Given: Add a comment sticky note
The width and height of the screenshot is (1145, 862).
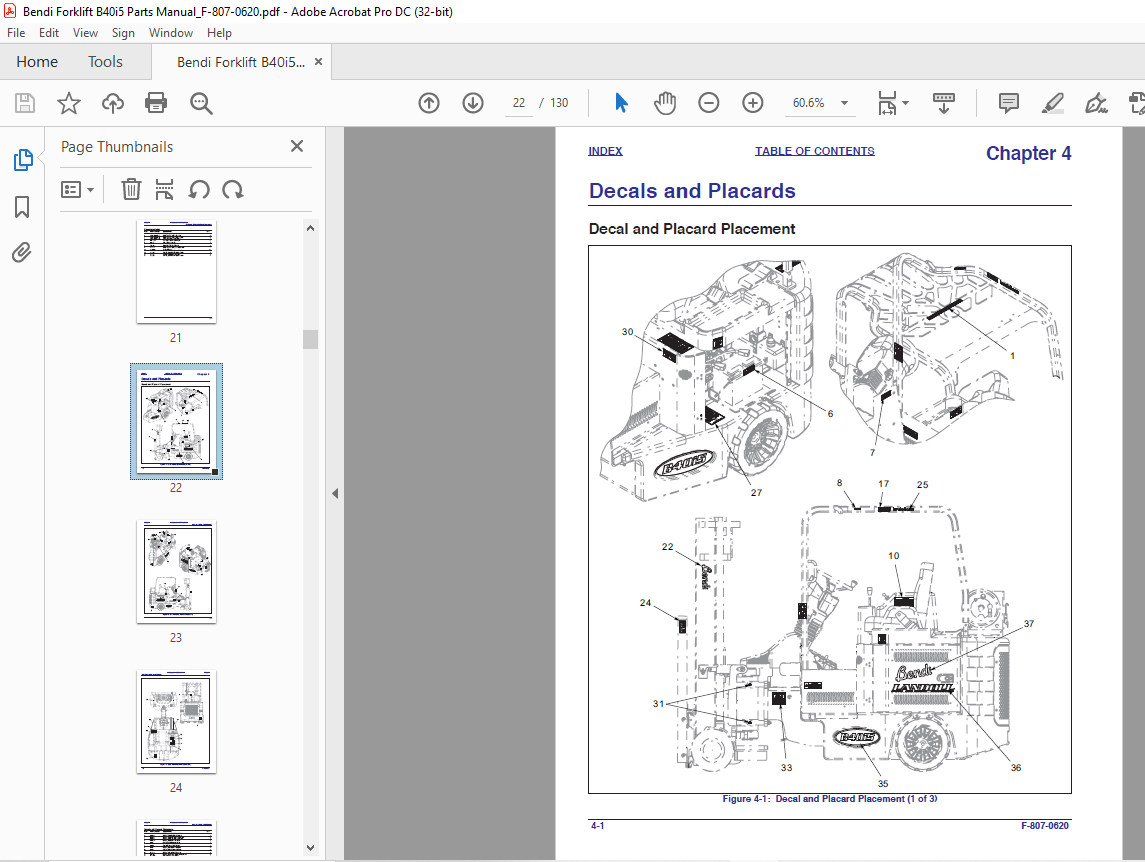Looking at the screenshot, I should (1008, 103).
